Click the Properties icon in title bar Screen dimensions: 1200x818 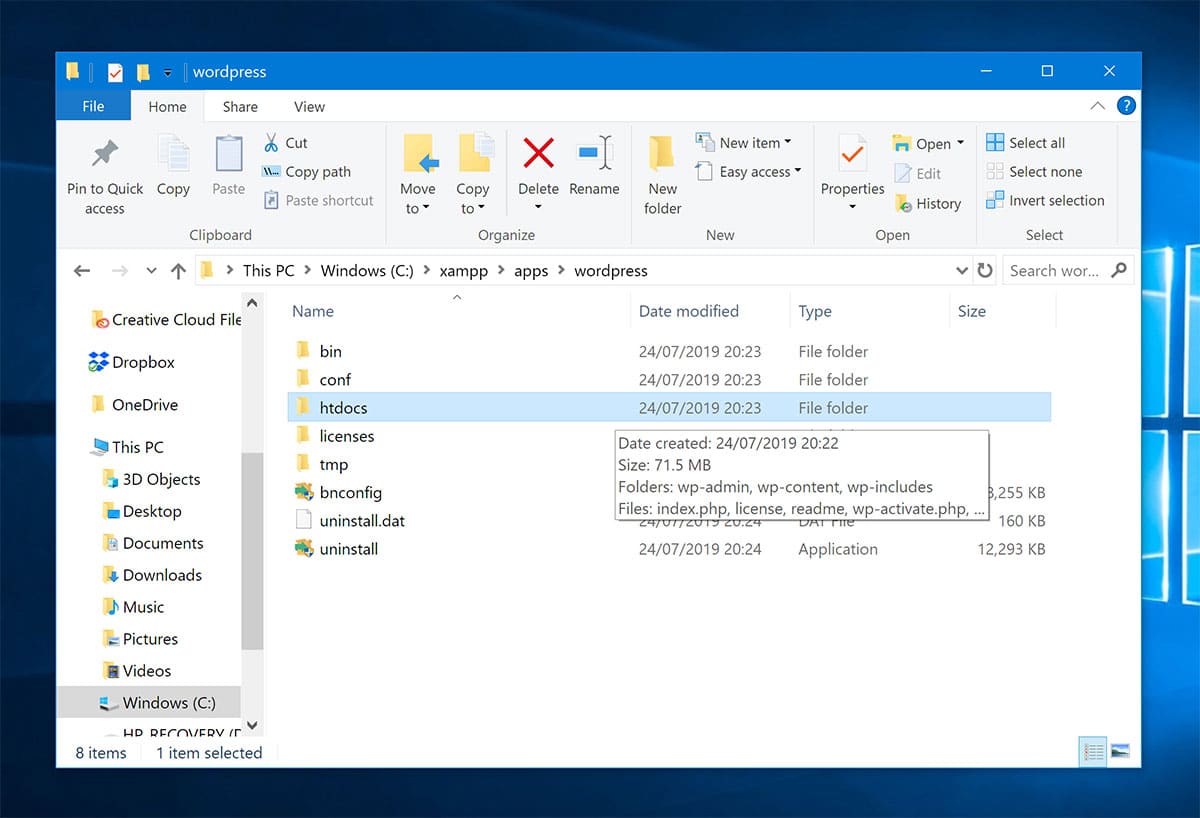pyautogui.click(x=115, y=72)
